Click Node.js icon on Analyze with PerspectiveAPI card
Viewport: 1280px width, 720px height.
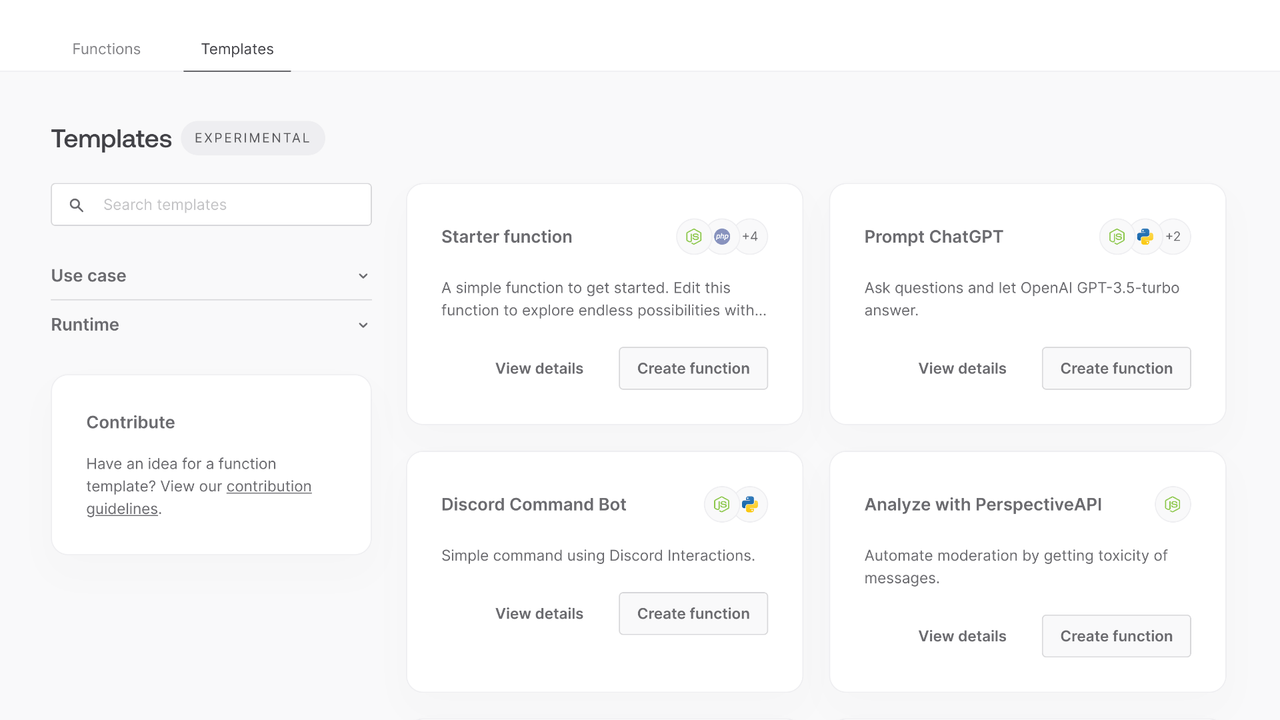1173,505
